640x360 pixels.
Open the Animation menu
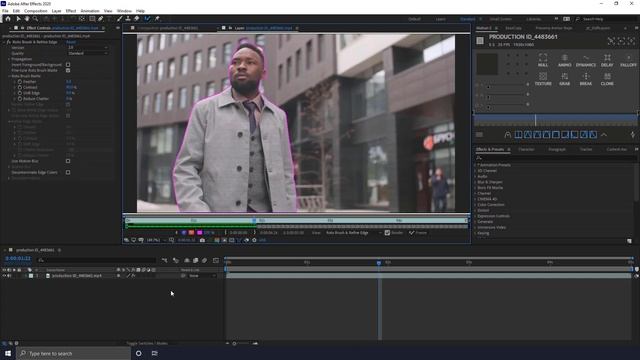[90, 11]
